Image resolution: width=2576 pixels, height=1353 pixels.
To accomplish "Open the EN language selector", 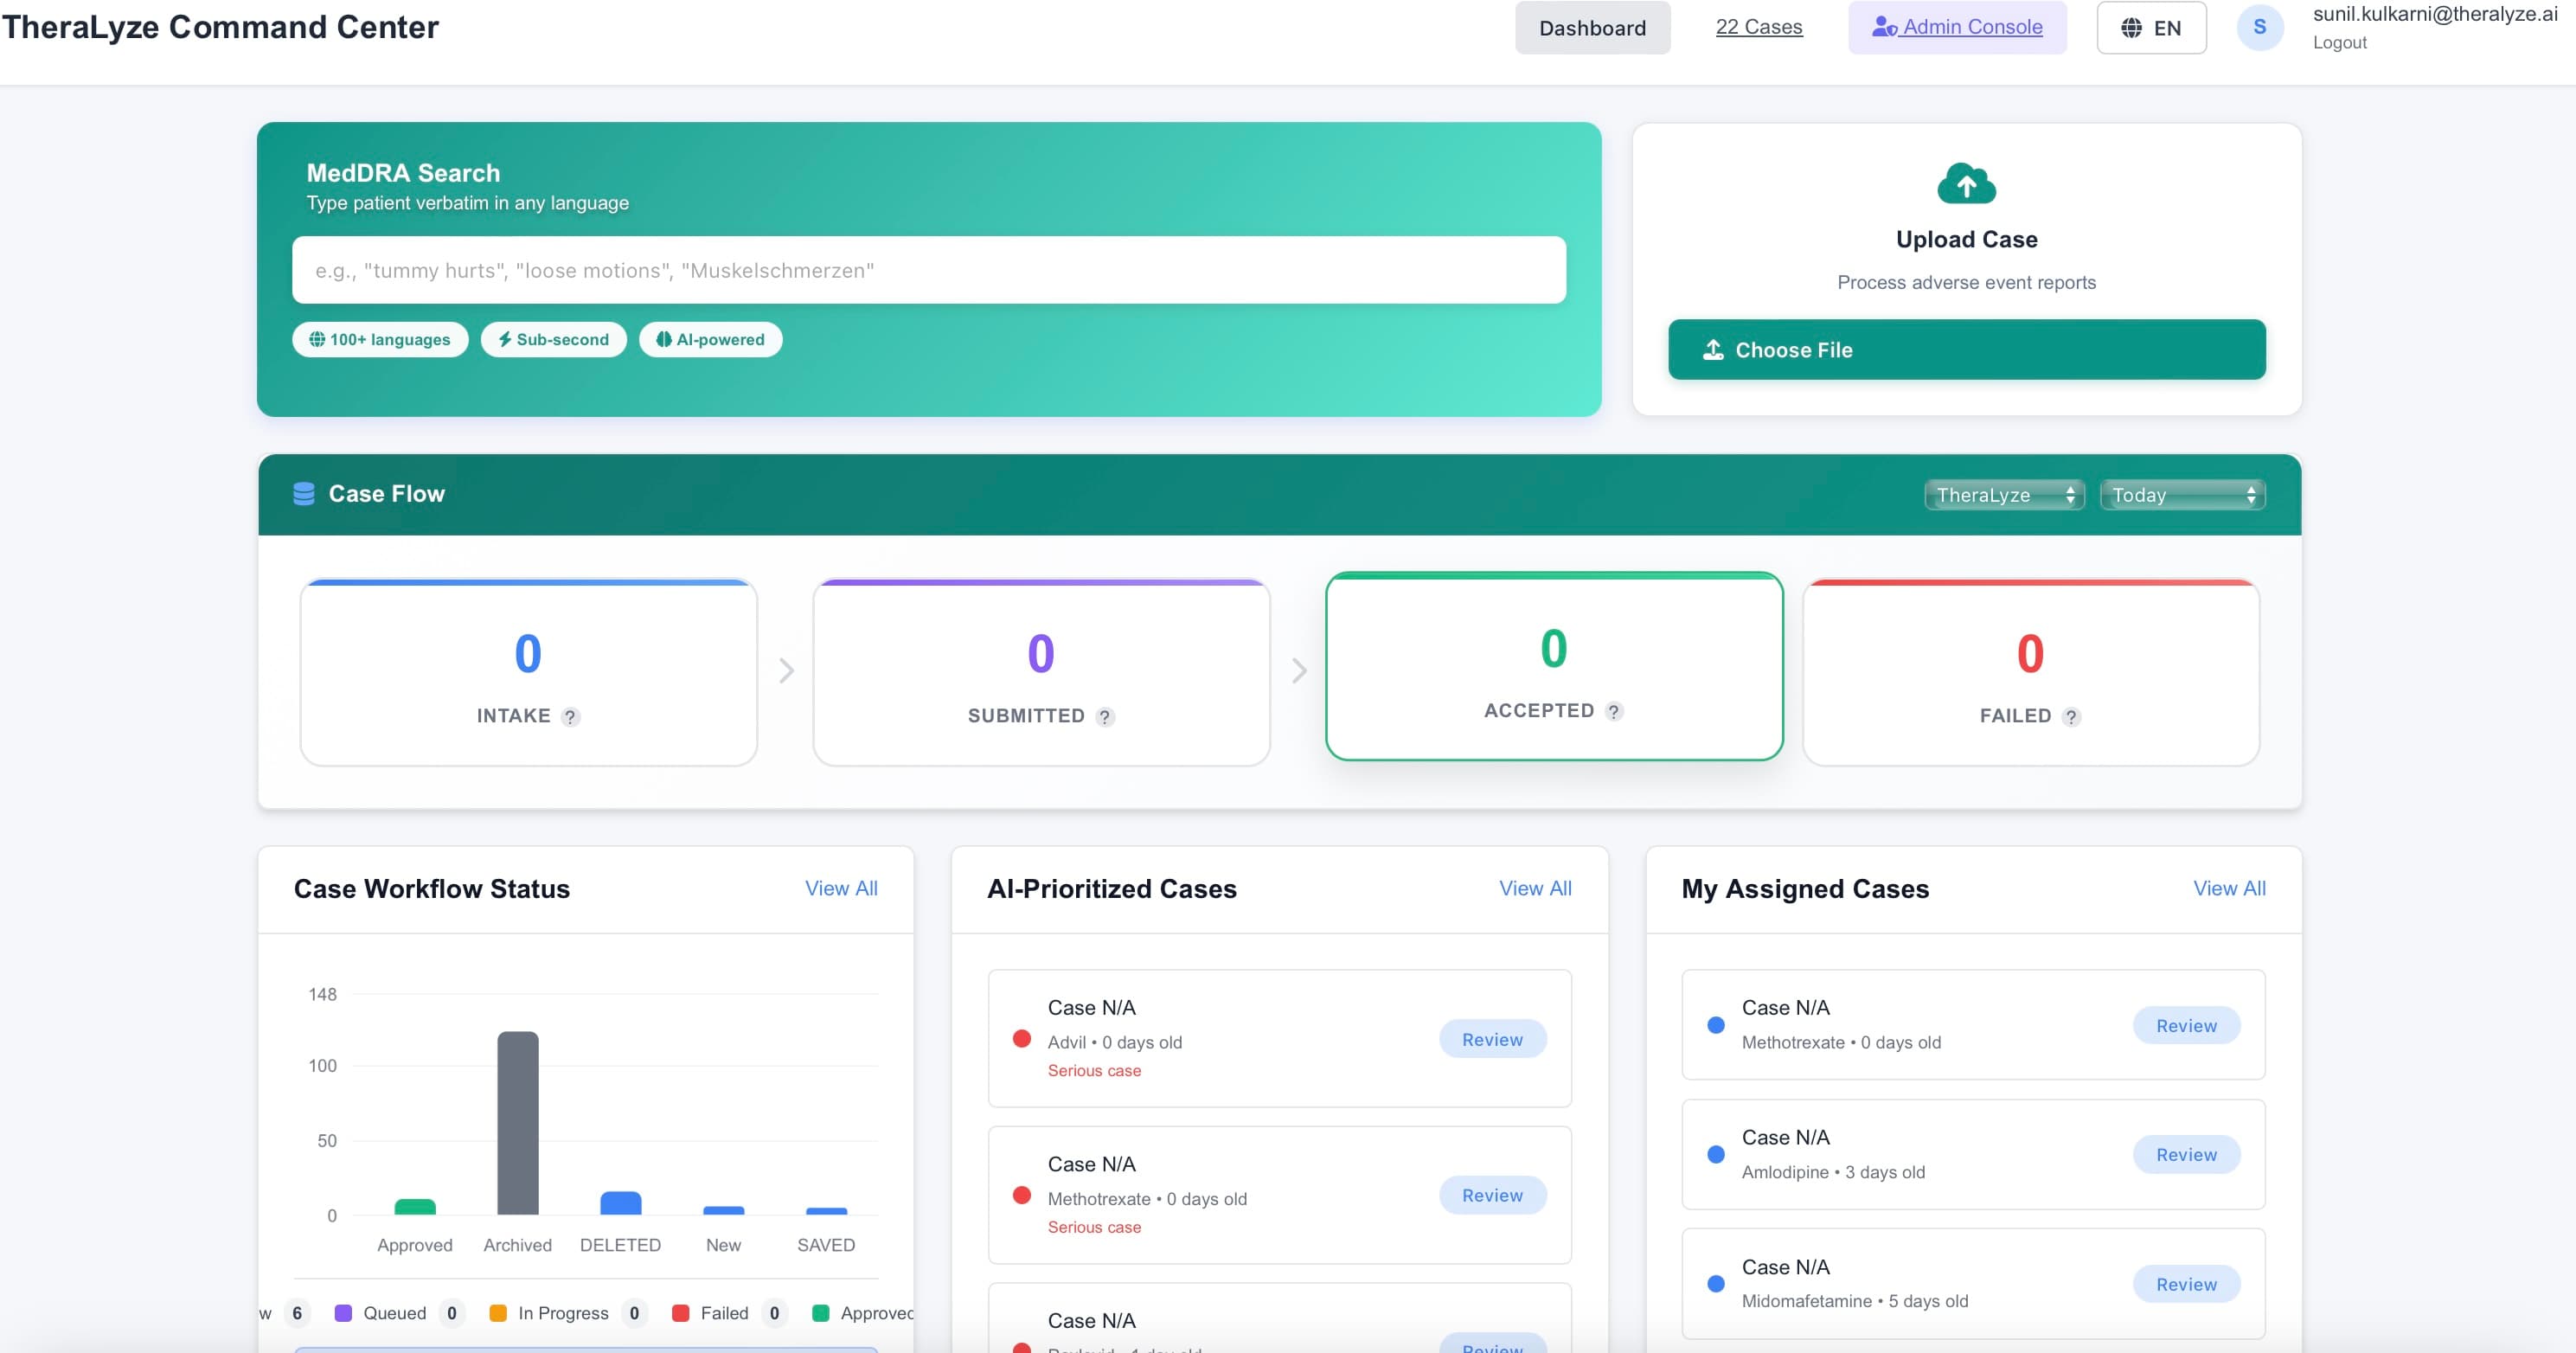I will click(x=2151, y=28).
